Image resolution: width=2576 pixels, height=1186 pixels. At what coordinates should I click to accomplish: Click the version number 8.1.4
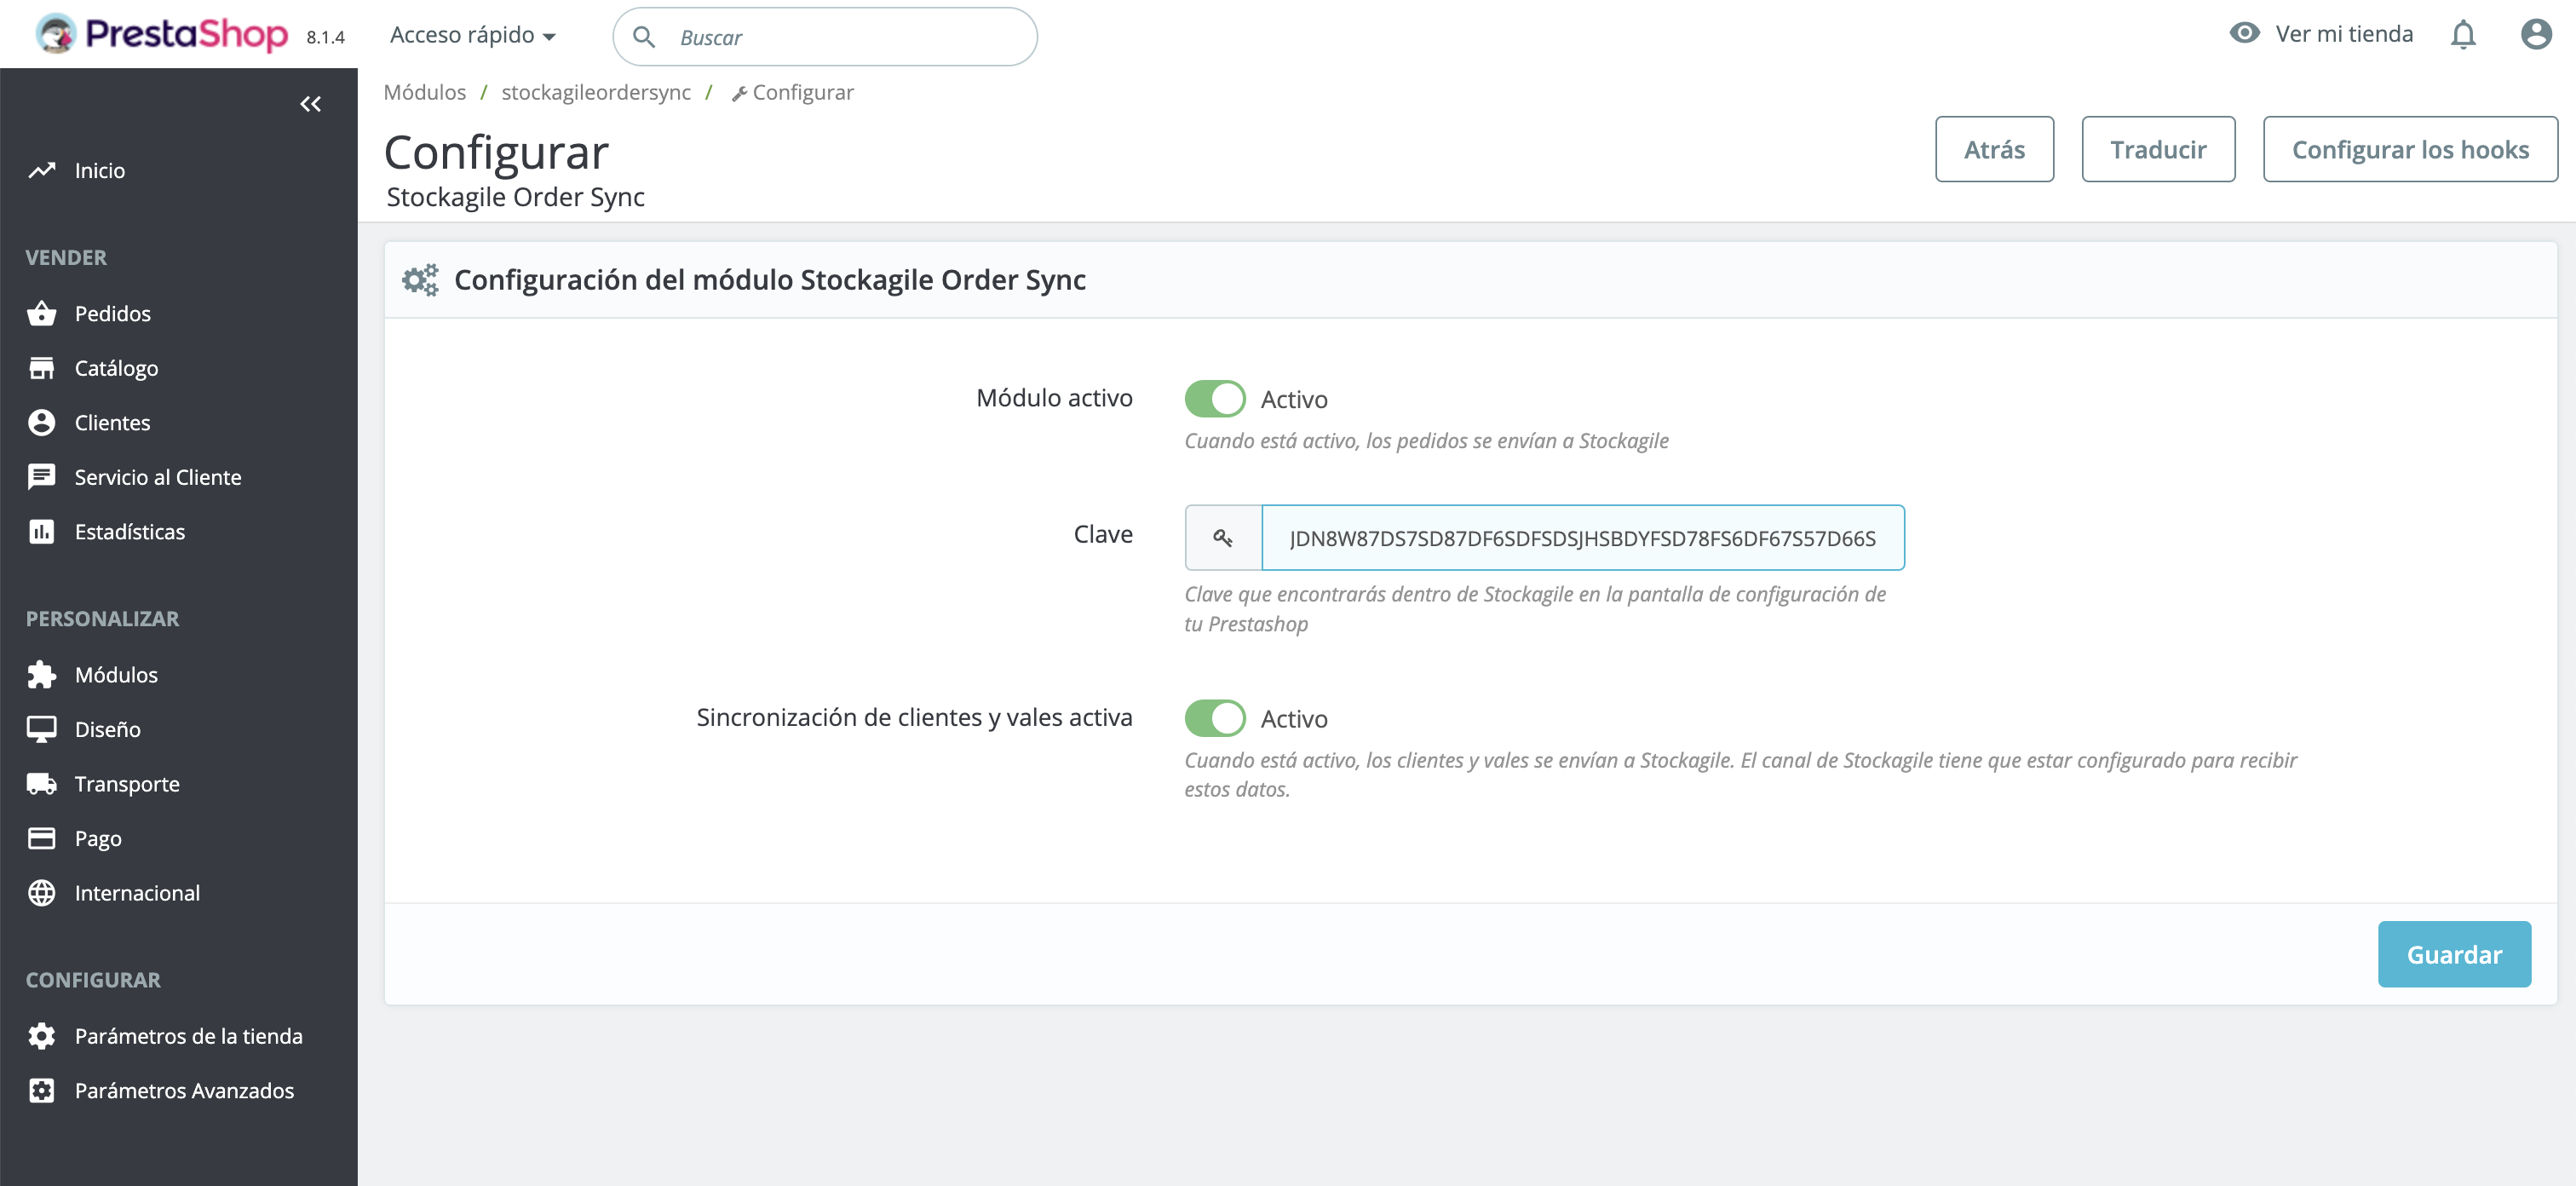tap(325, 37)
